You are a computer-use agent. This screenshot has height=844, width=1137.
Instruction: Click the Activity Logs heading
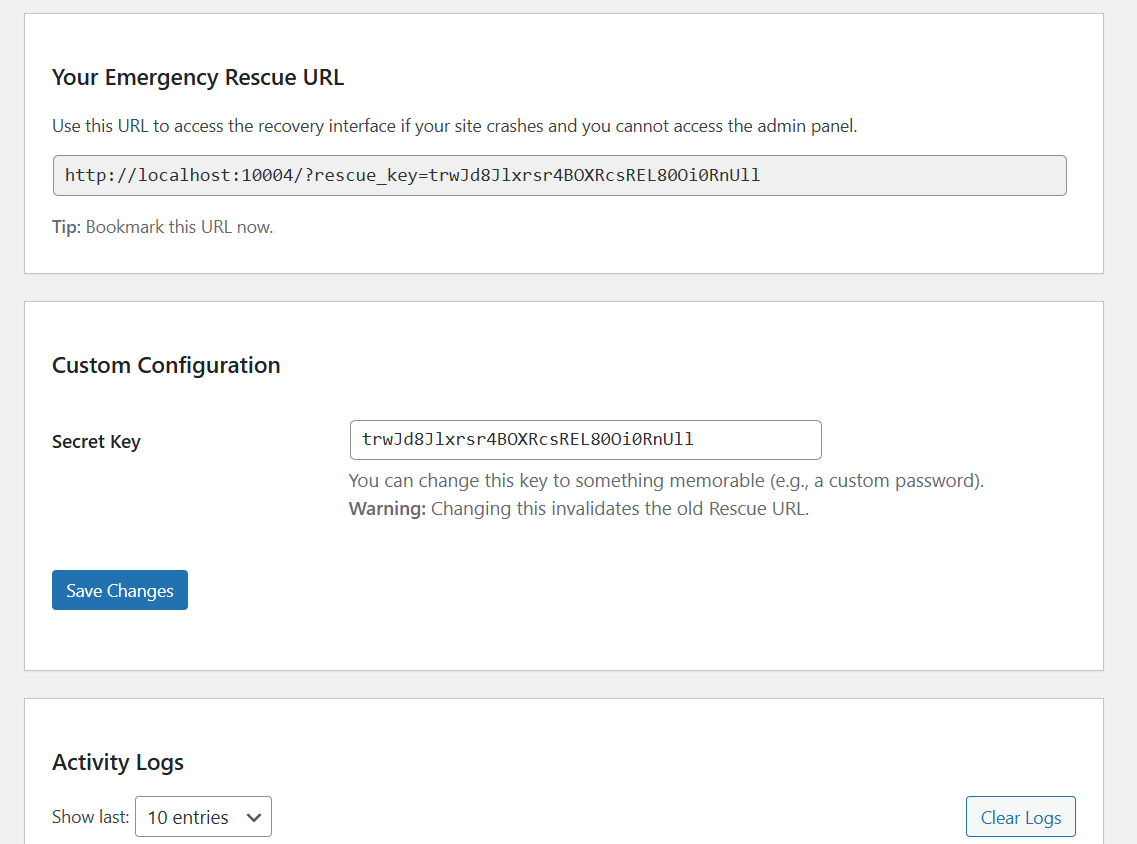tap(117, 762)
